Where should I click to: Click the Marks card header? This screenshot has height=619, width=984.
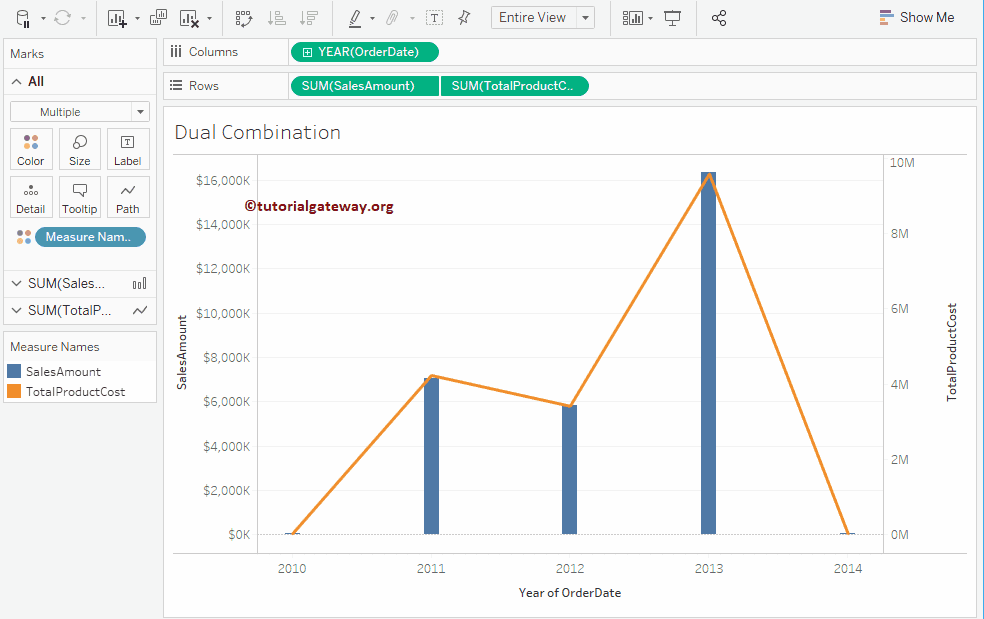[x=27, y=54]
